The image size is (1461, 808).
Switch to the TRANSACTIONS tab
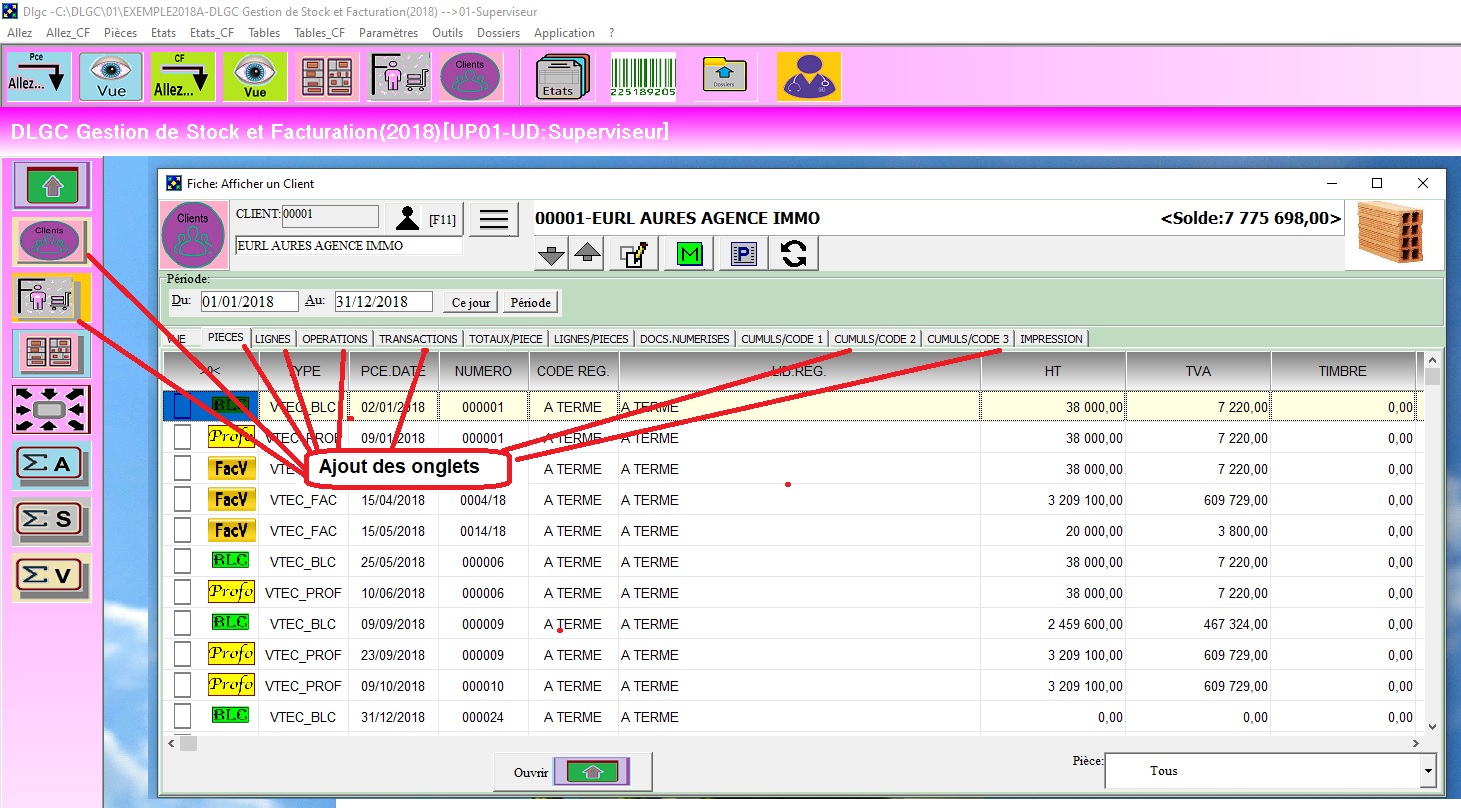[418, 339]
